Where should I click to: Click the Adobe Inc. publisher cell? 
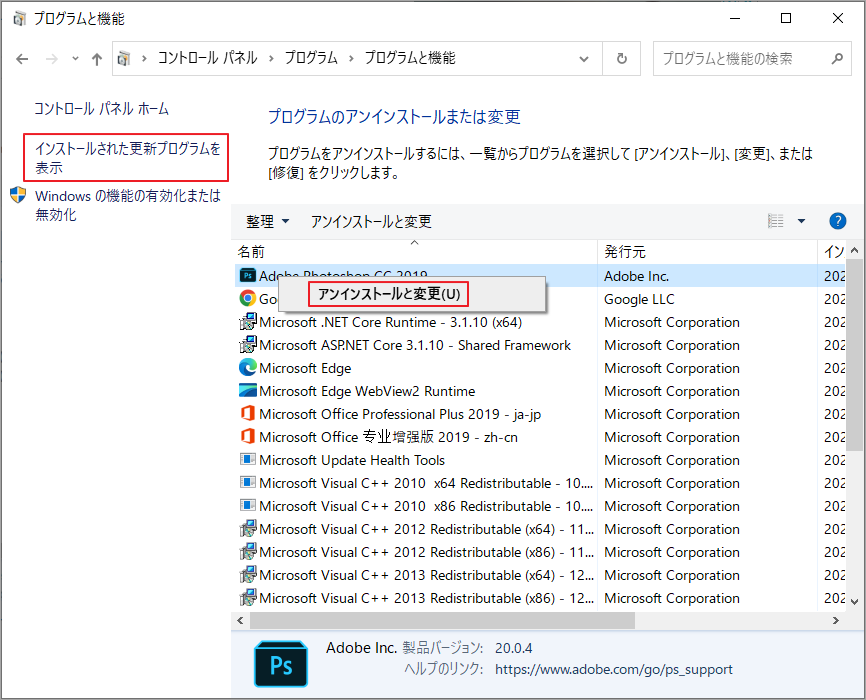pyautogui.click(x=636, y=276)
